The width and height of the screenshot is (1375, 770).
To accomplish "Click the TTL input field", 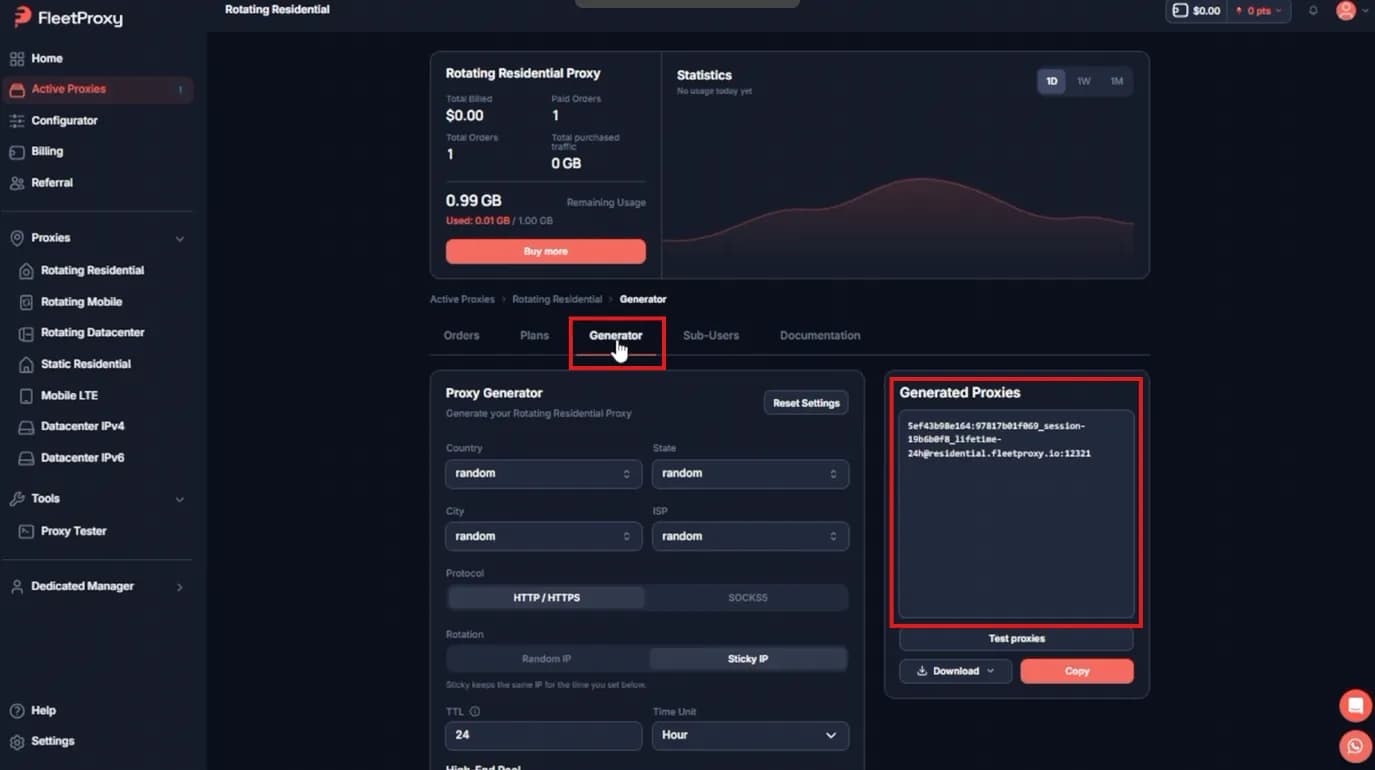I will [x=544, y=735].
